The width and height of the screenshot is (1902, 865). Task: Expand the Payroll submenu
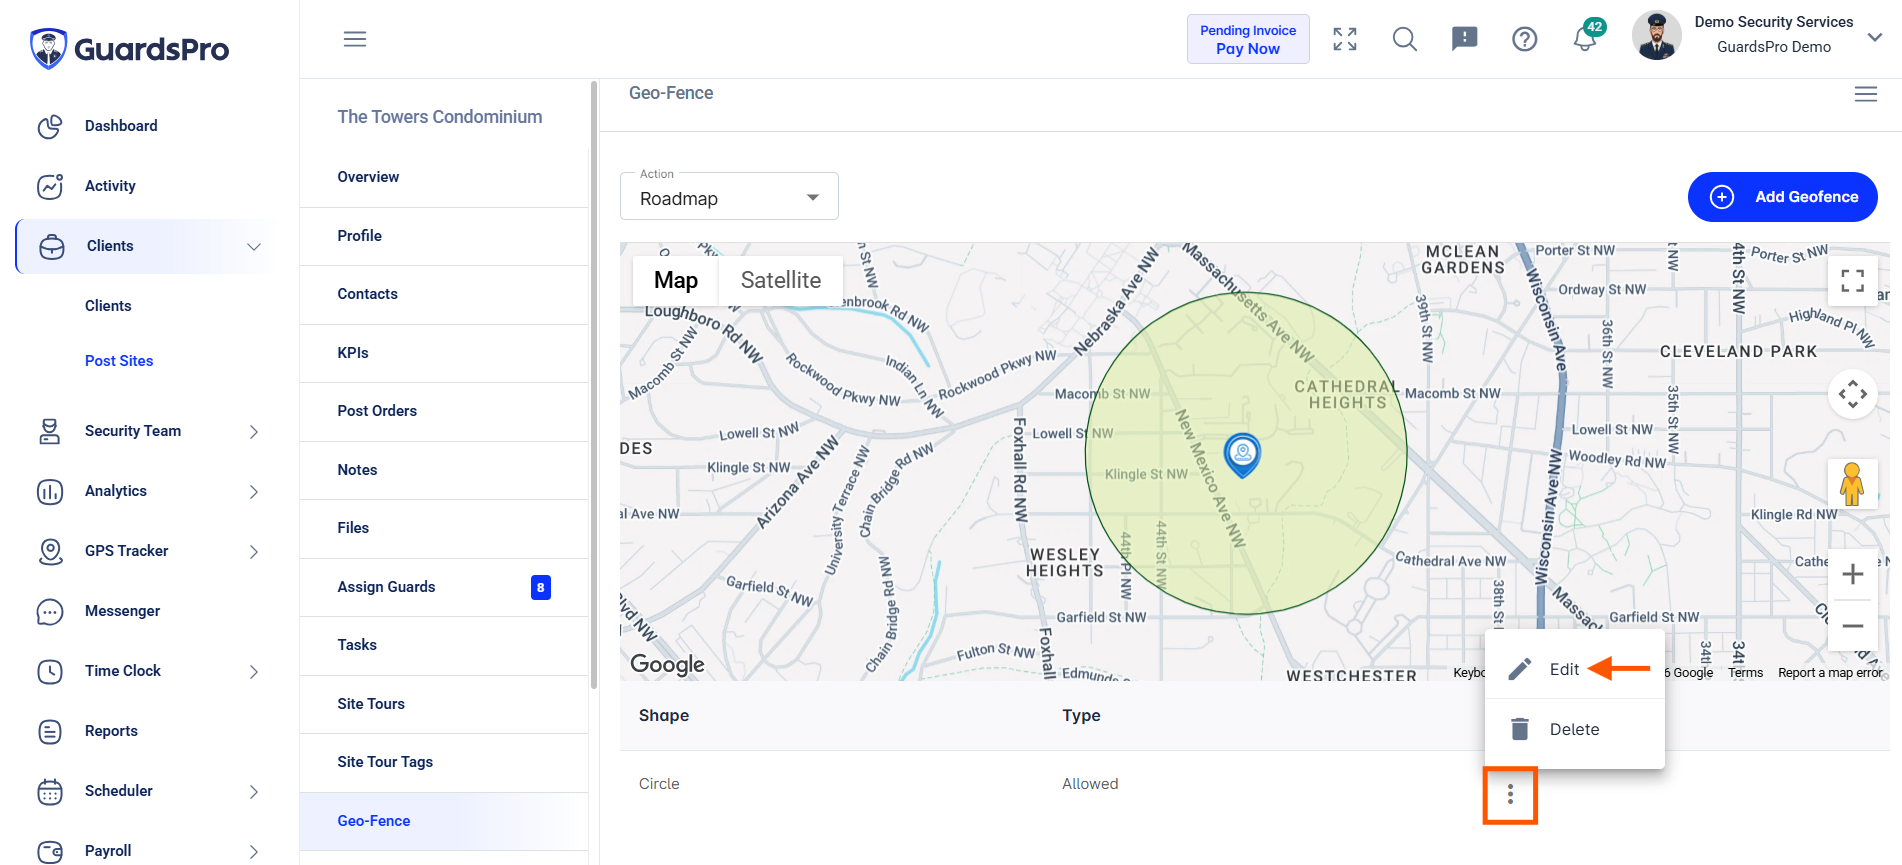(x=254, y=852)
